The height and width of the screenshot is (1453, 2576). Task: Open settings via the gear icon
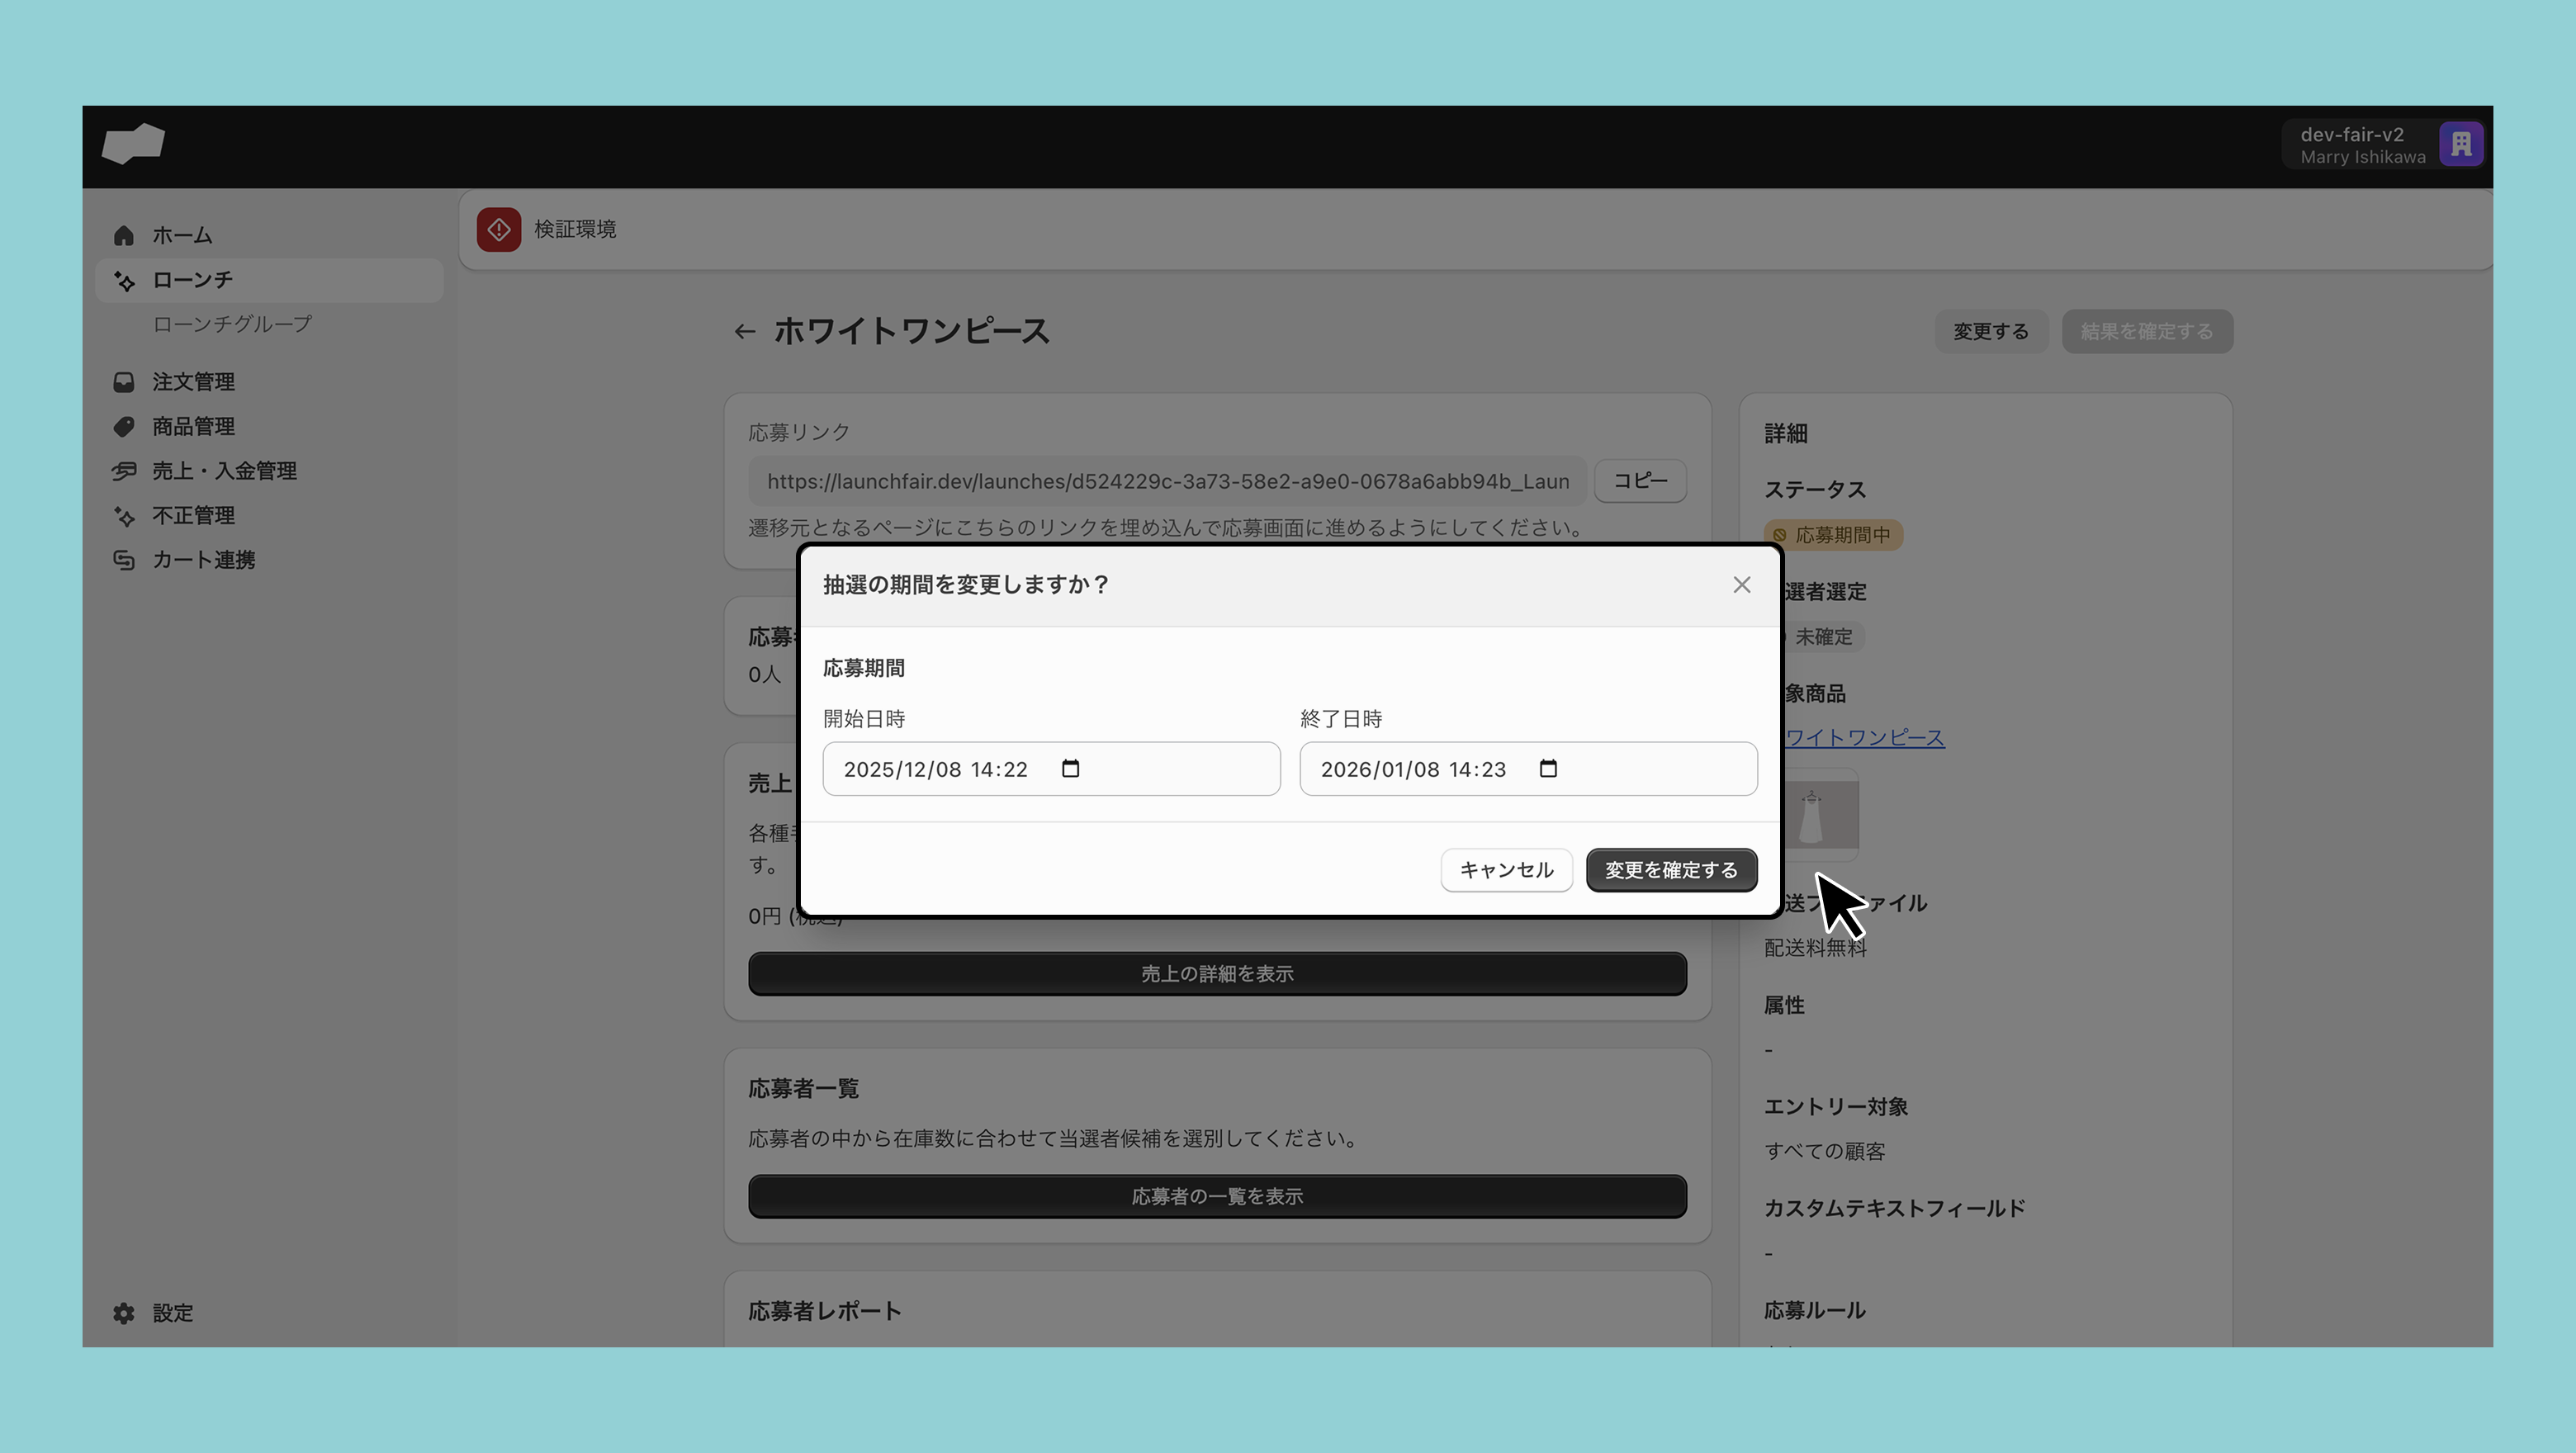pyautogui.click(x=123, y=1313)
